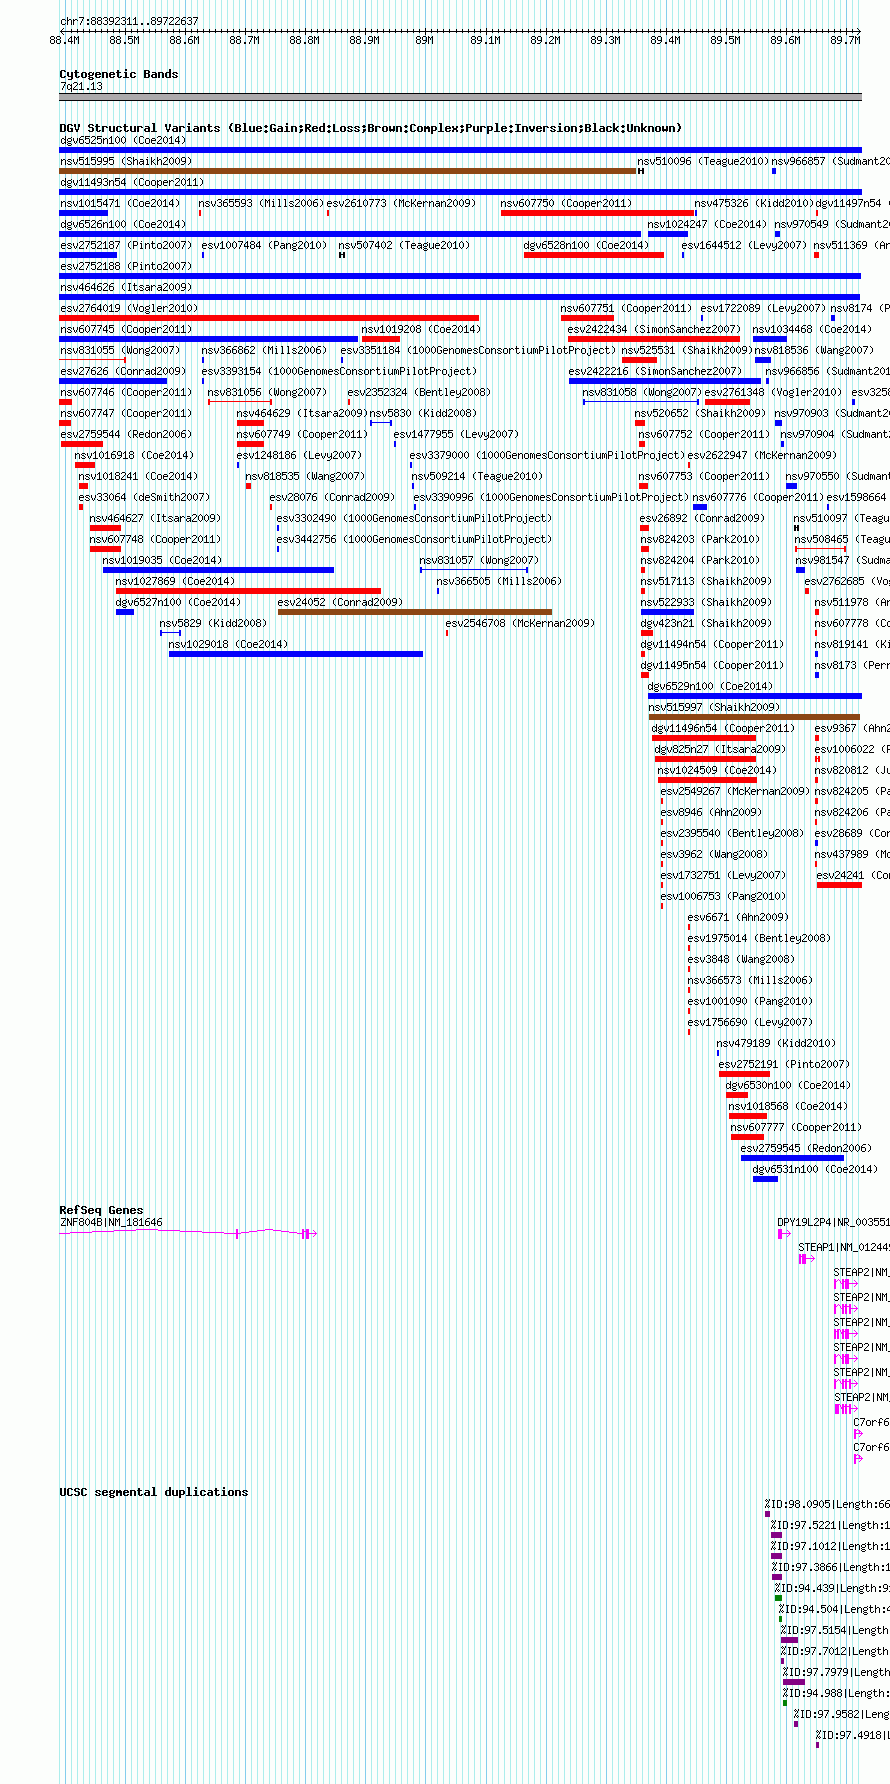890x1784 pixels.
Task: Click esv3302490 1000GenomesConsortiumPilotProject label
Action: (414, 519)
